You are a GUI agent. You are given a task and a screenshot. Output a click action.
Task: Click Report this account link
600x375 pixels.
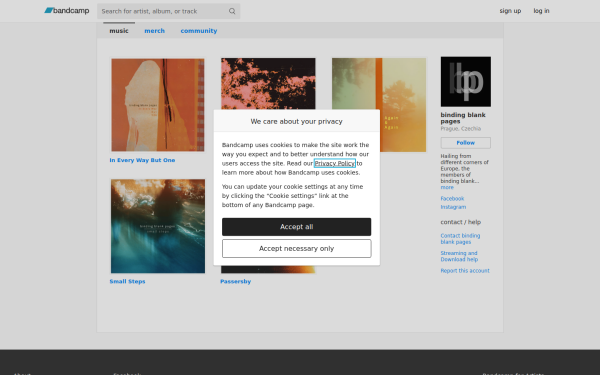[x=465, y=271]
